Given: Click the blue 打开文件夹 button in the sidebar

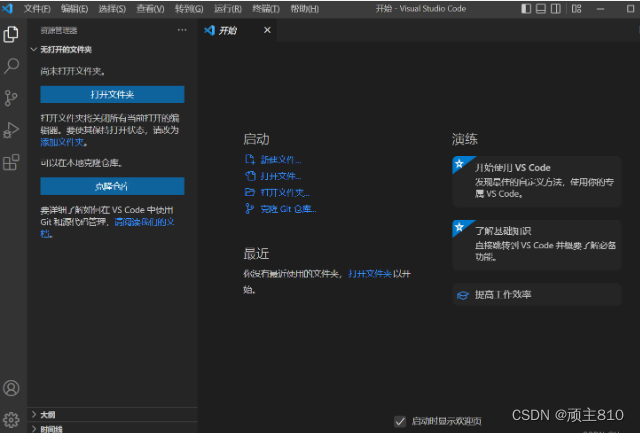Looking at the screenshot, I should pyautogui.click(x=112, y=95).
